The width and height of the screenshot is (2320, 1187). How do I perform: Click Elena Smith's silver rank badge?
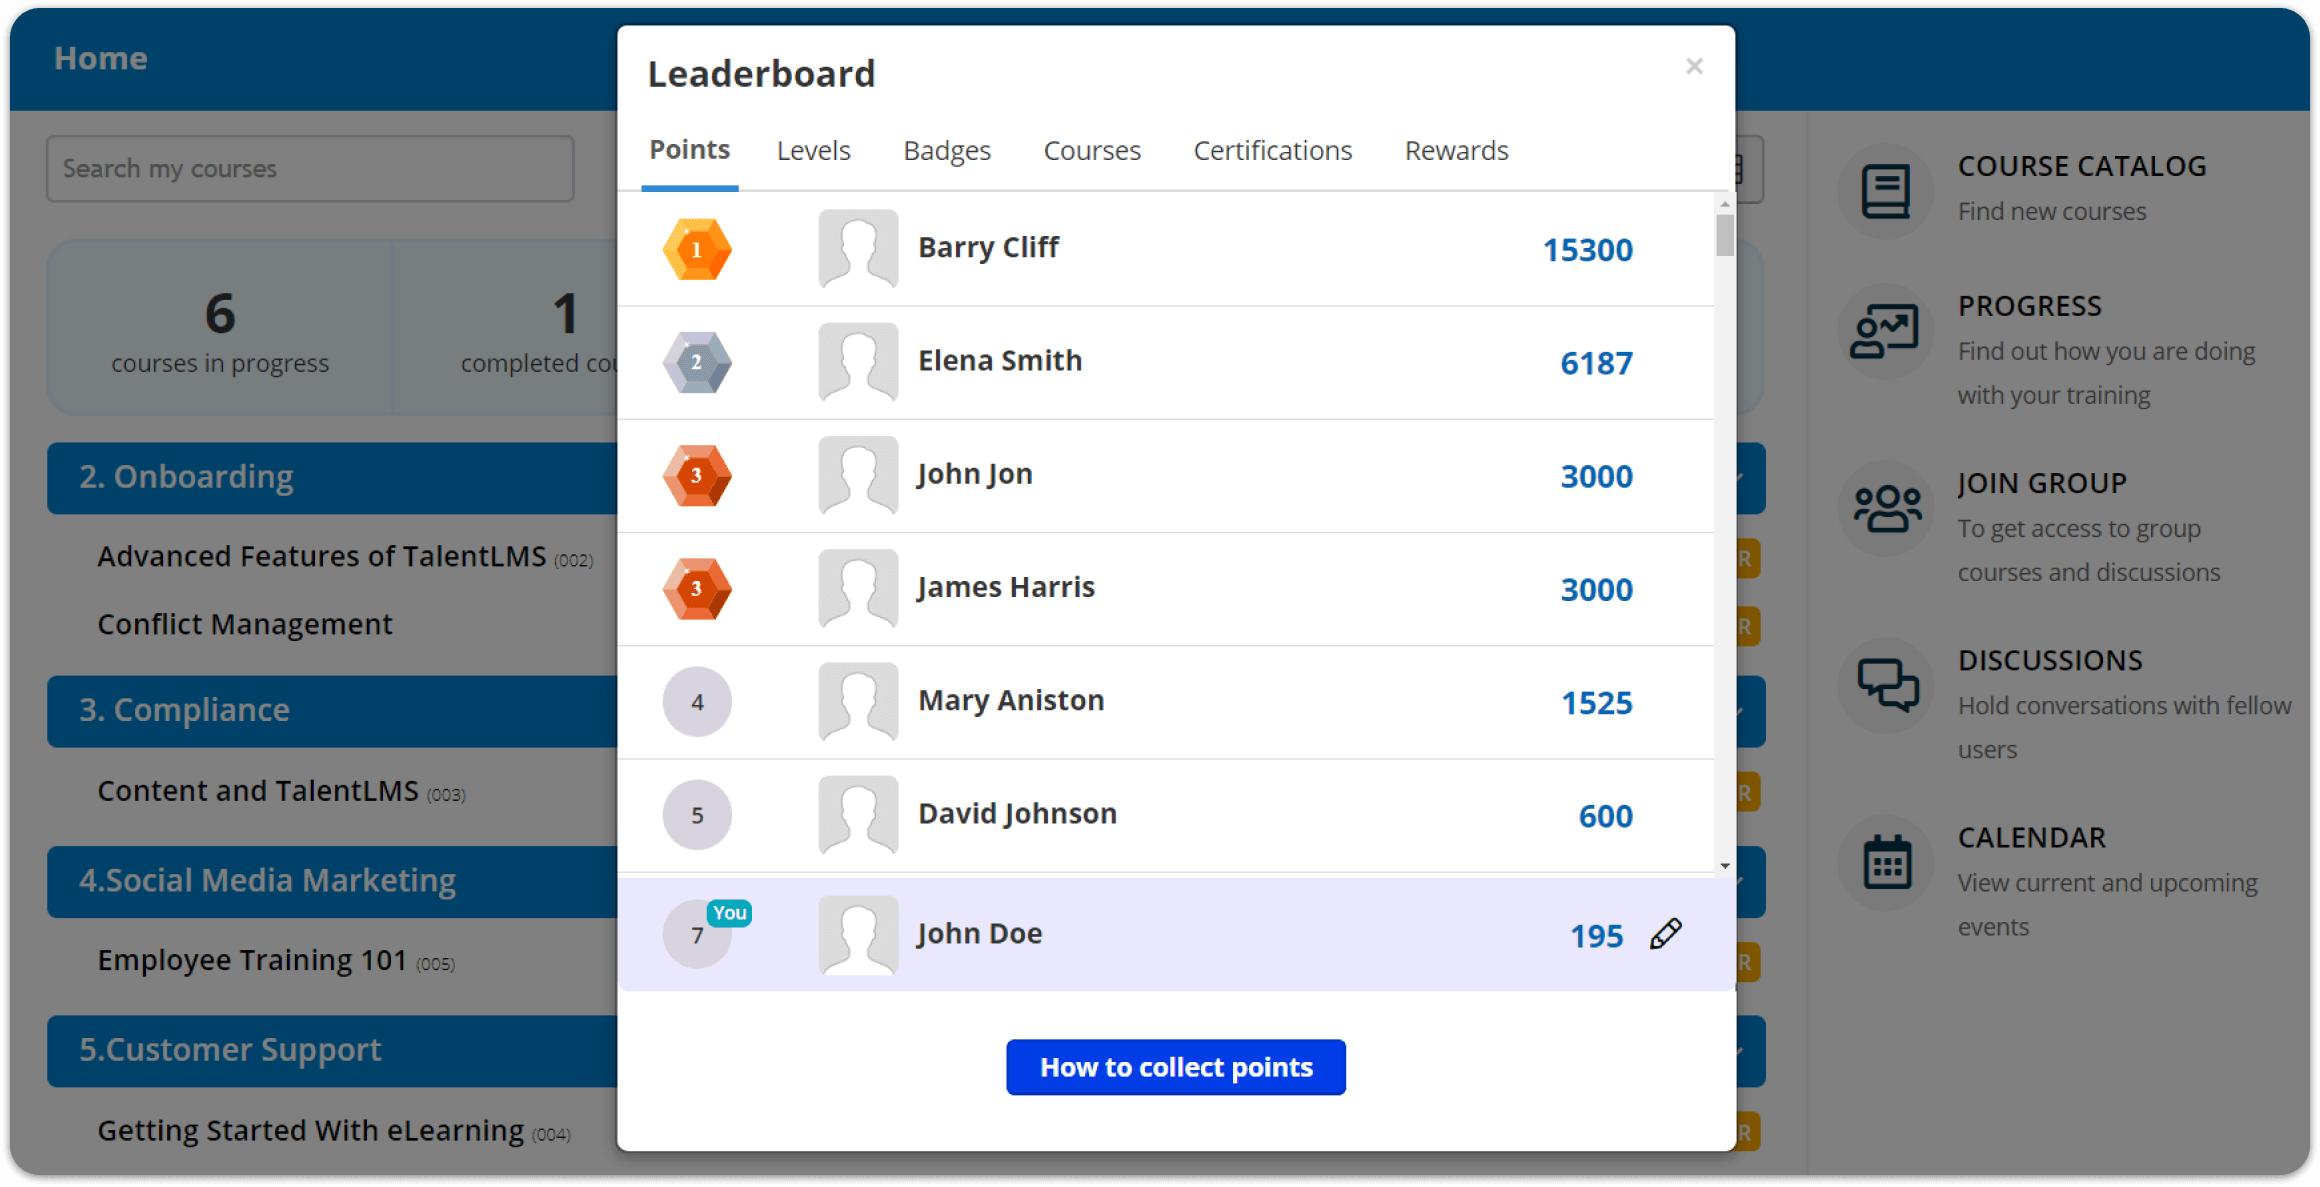click(697, 362)
